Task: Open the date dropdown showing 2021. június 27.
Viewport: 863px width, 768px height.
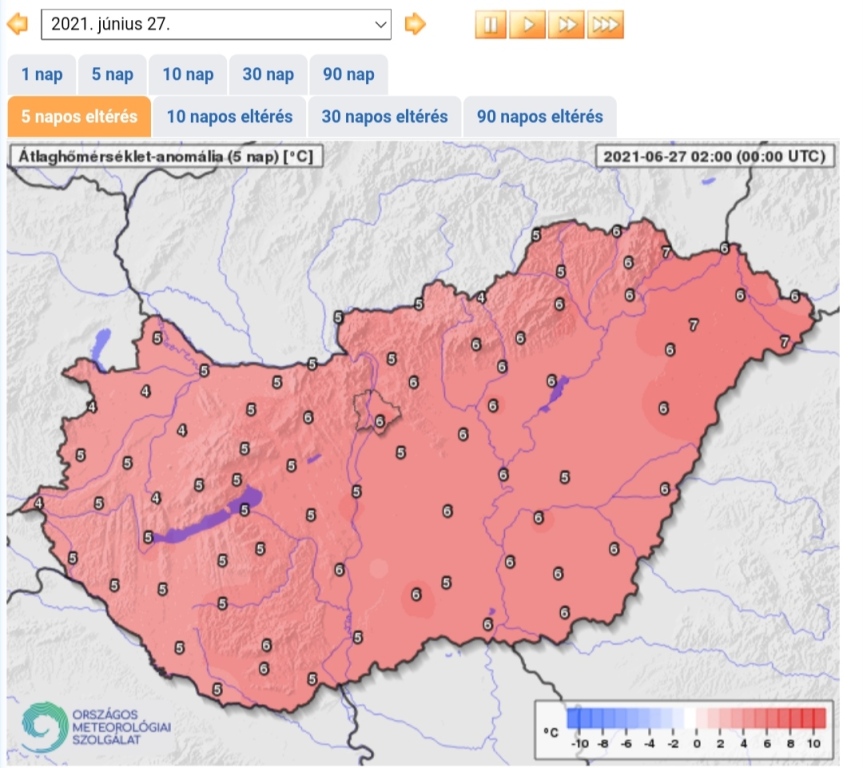Action: [216, 23]
